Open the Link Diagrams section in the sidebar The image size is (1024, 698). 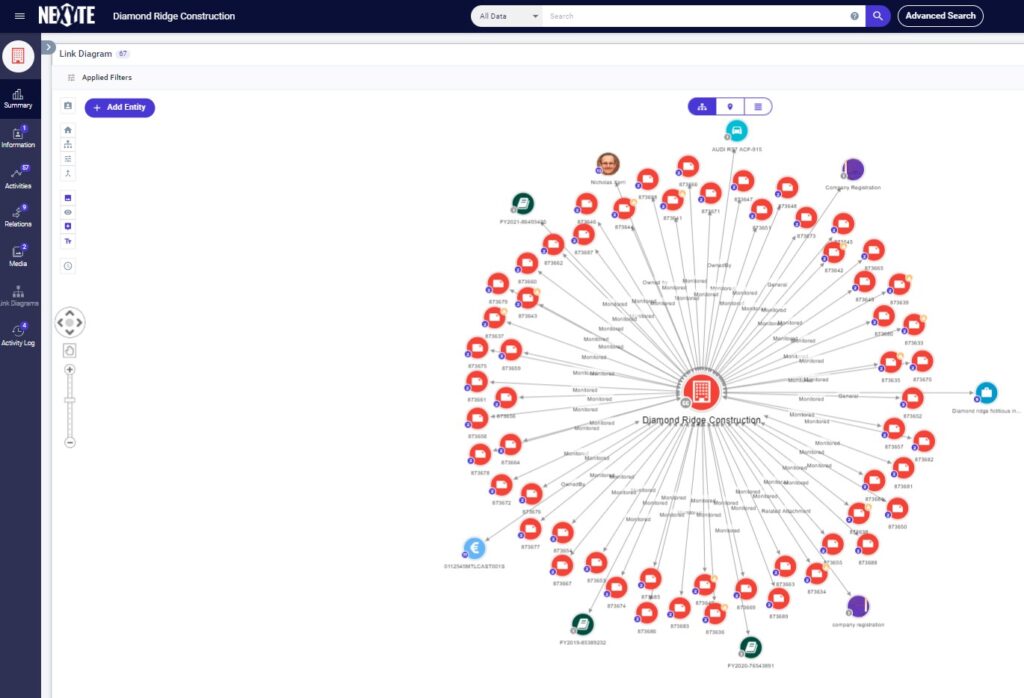coord(18,296)
